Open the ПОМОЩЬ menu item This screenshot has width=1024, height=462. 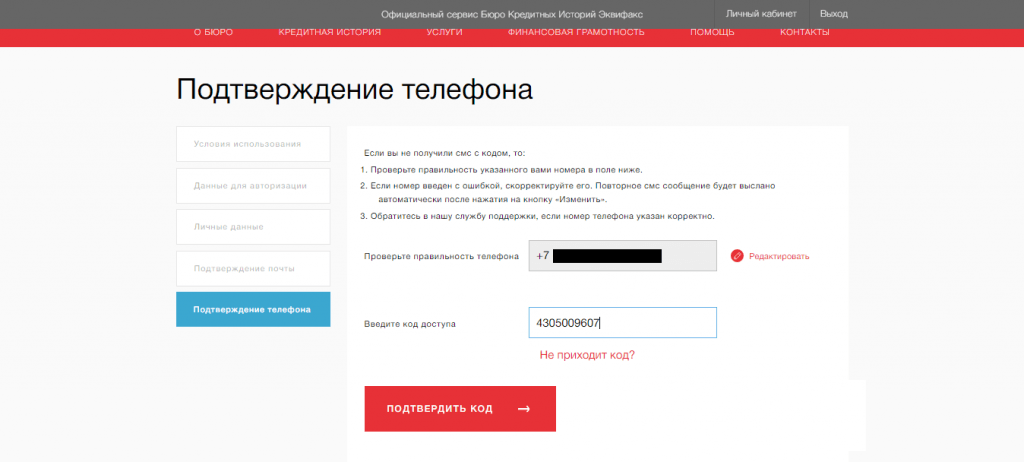click(x=712, y=32)
